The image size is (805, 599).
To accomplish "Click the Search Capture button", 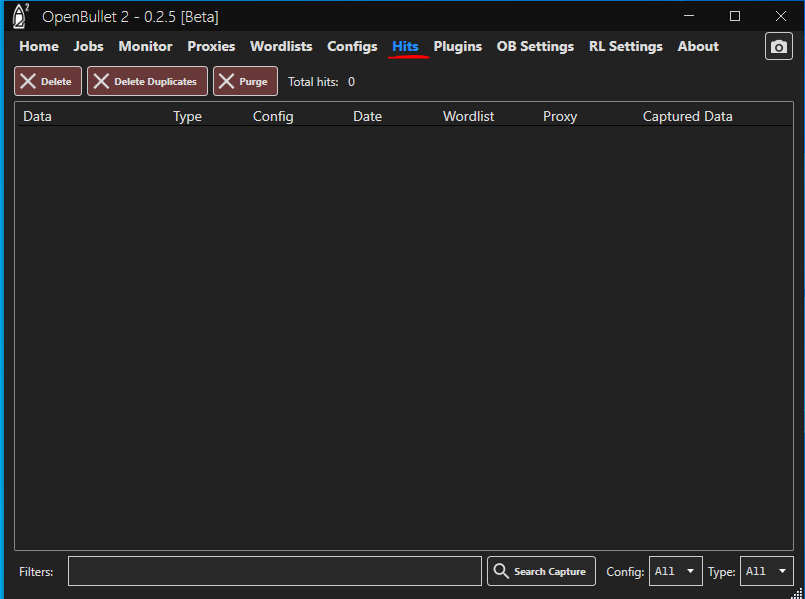I will click(541, 571).
